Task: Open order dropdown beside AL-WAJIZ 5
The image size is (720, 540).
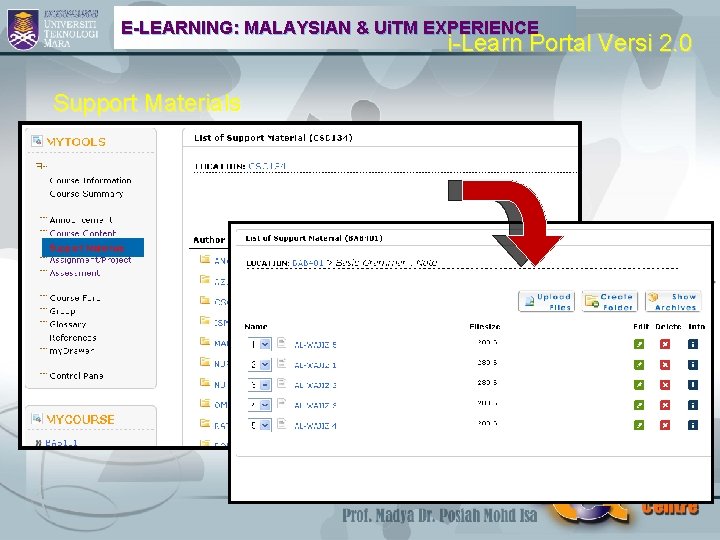Action: click(x=259, y=344)
